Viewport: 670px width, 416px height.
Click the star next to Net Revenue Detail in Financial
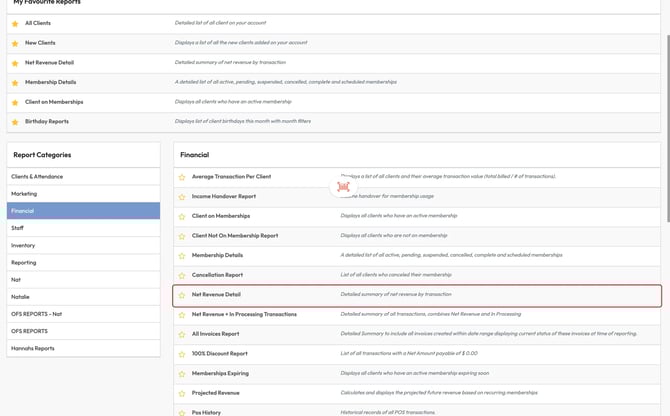click(182, 295)
